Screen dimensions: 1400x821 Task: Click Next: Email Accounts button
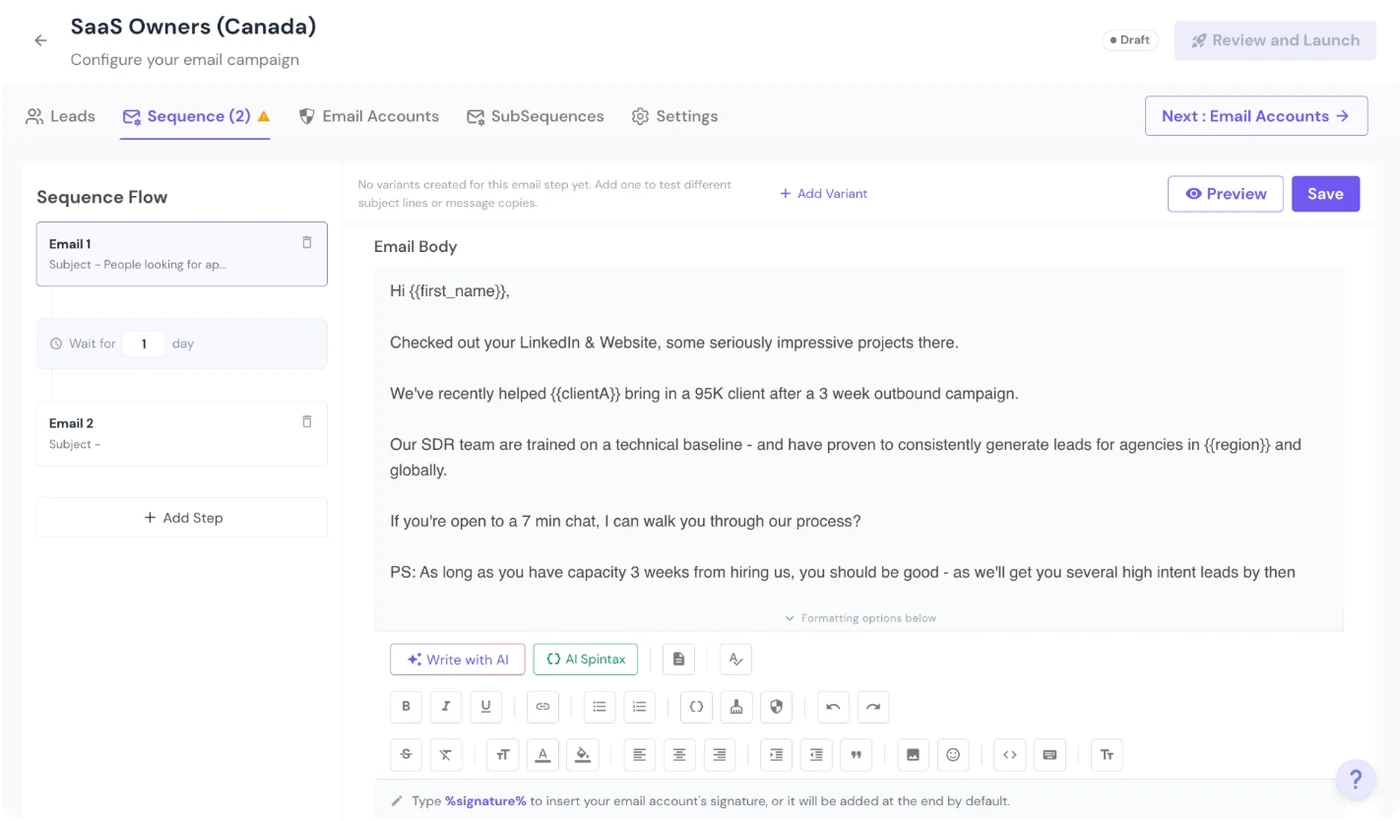pos(1256,116)
